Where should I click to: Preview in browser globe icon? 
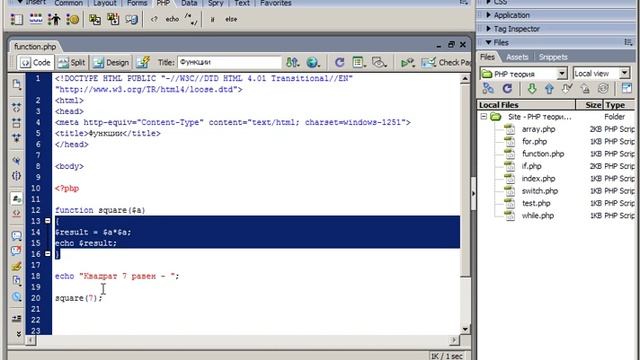click(313, 62)
